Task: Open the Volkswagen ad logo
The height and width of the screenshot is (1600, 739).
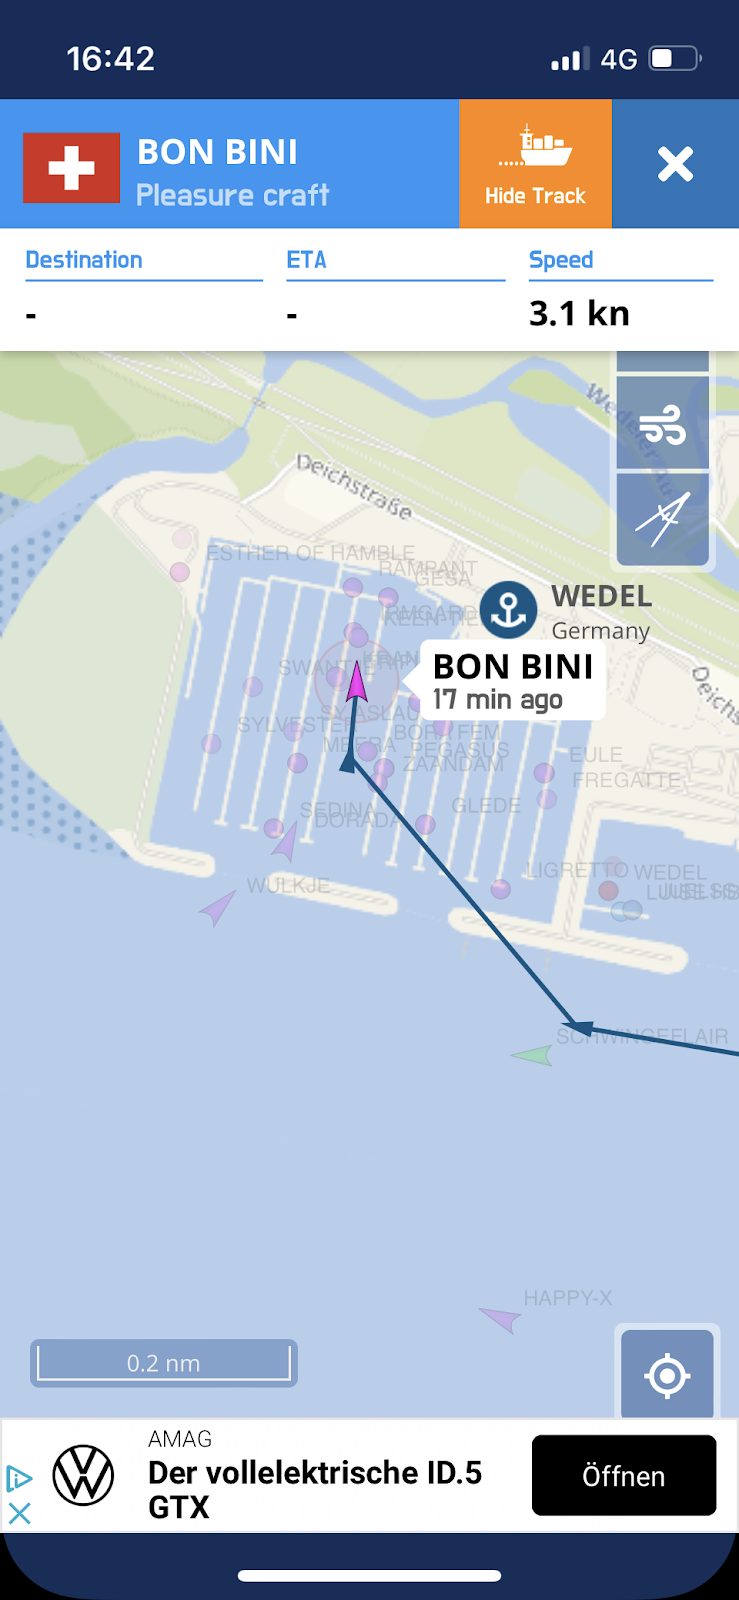Action: click(83, 1475)
